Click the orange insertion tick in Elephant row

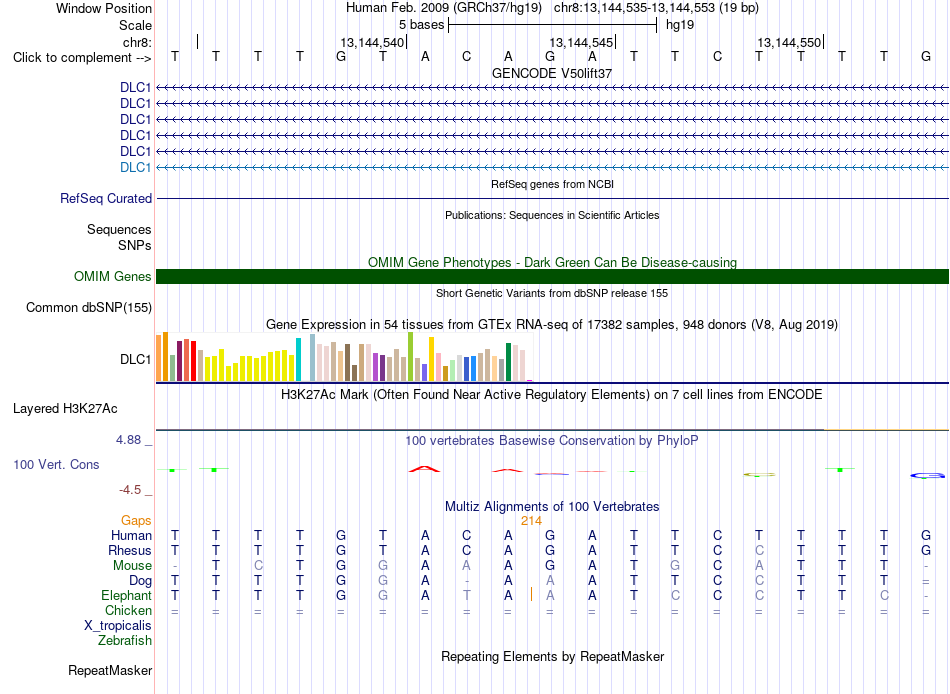(x=531, y=594)
